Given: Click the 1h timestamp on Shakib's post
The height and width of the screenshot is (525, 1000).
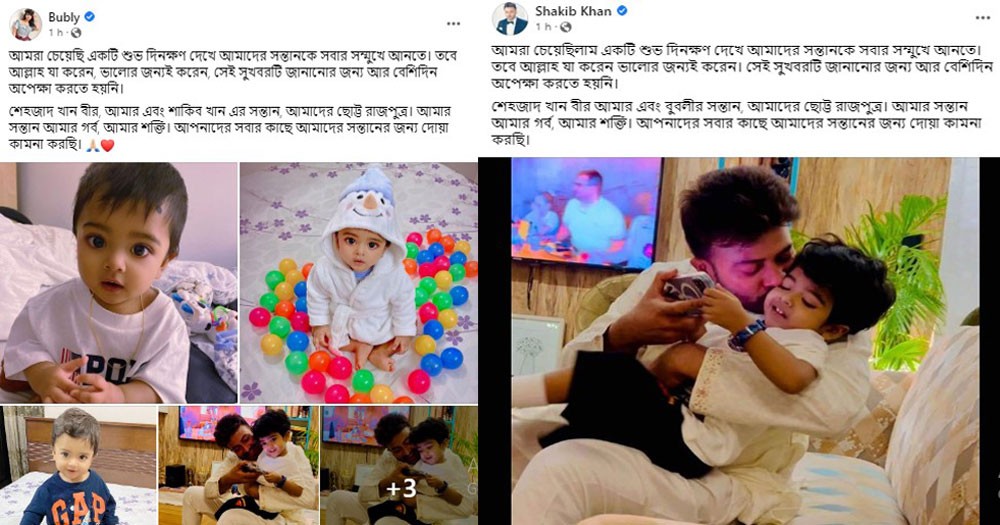Looking at the screenshot, I should [543, 27].
